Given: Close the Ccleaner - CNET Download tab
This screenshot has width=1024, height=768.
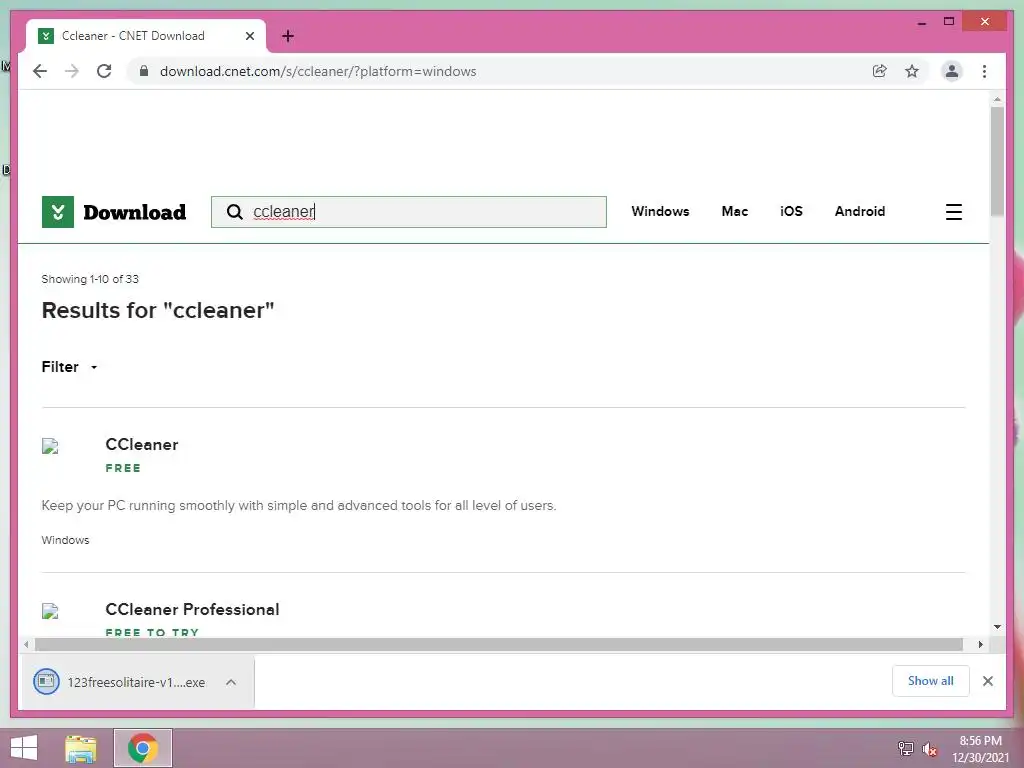Looking at the screenshot, I should click(x=249, y=36).
